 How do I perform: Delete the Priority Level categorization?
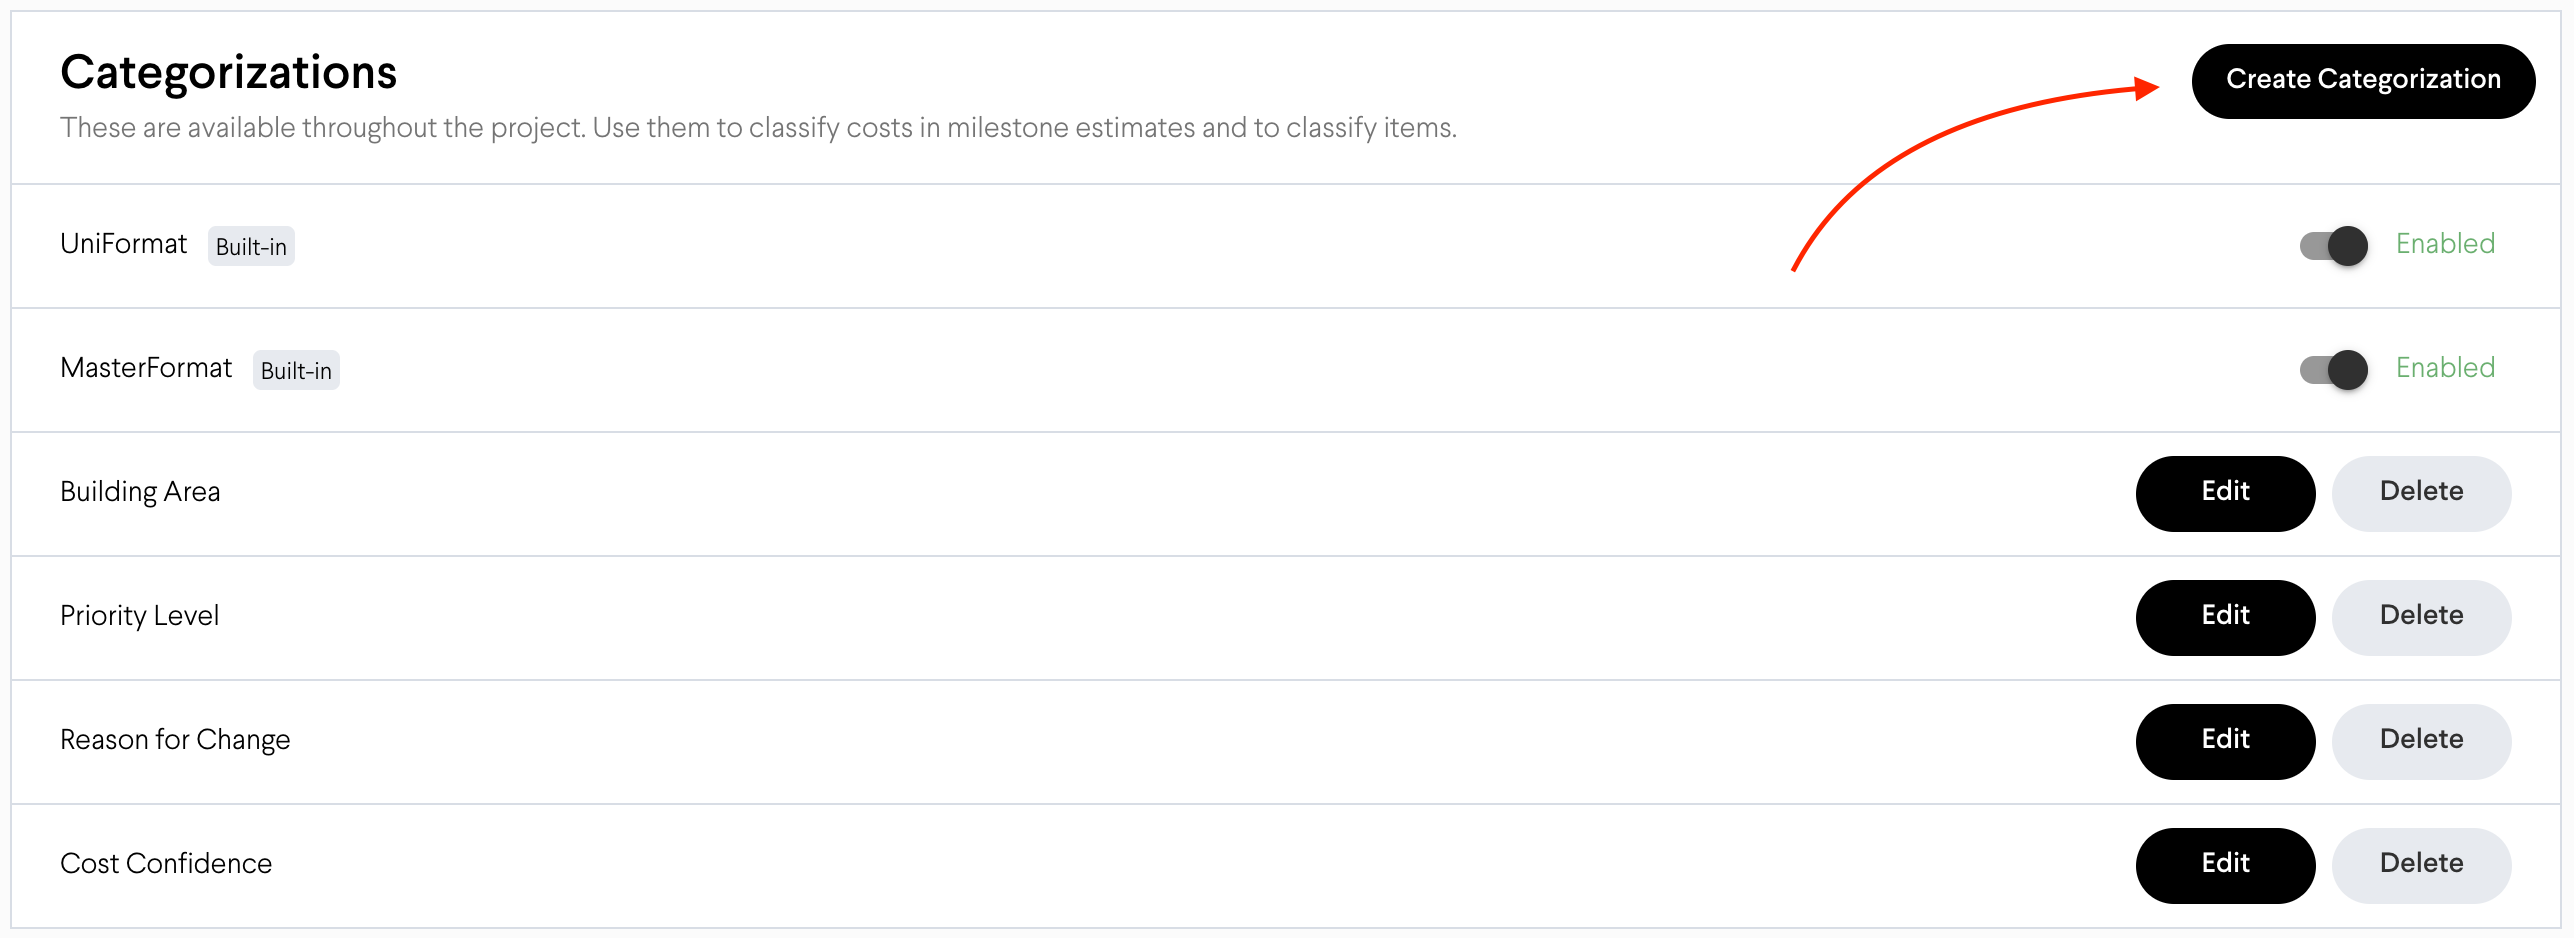coord(2421,615)
